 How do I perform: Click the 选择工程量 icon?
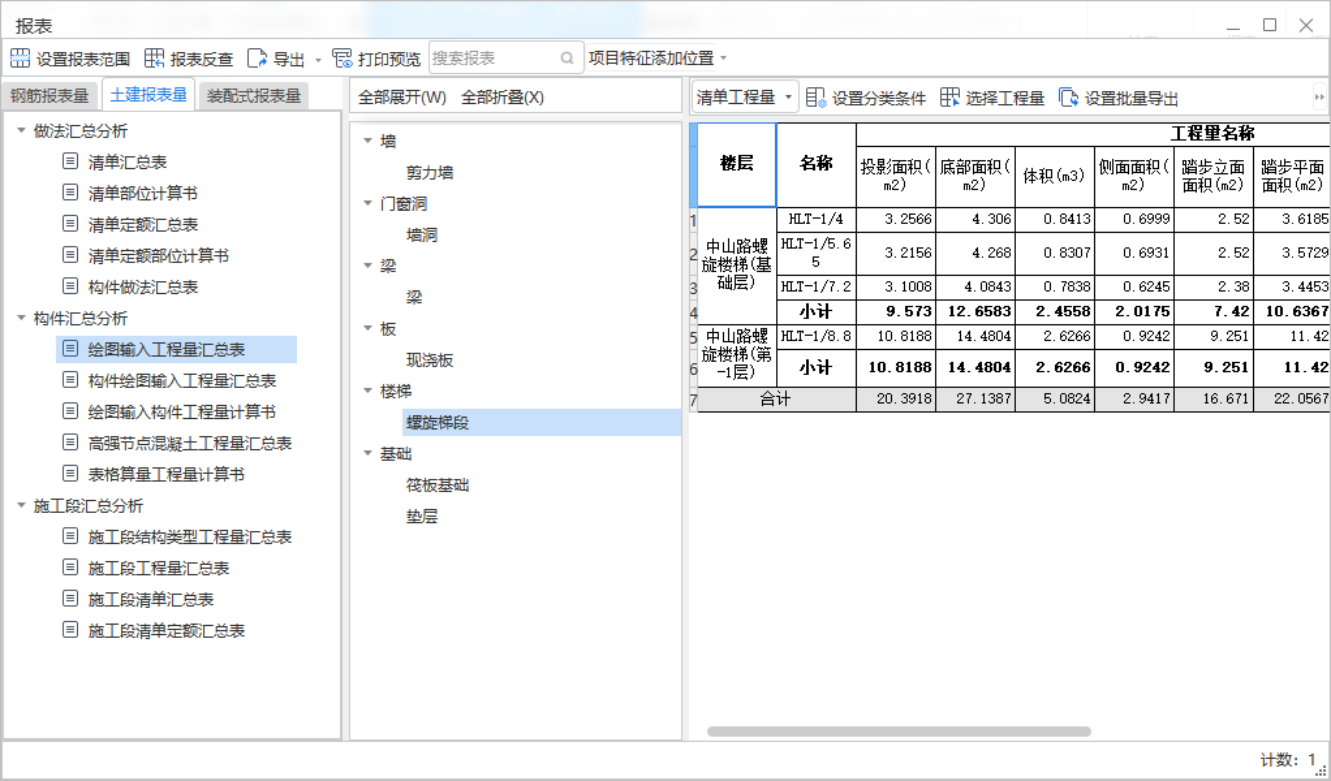tap(950, 97)
